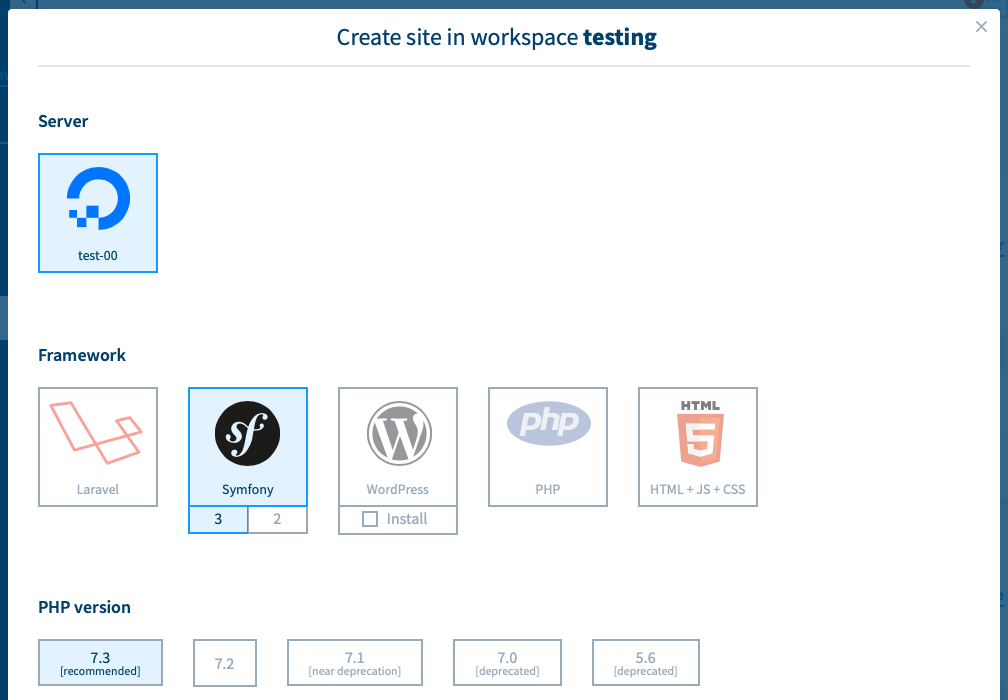The image size is (1008, 700).
Task: Click the PHP version section heading
Action: (x=84, y=607)
